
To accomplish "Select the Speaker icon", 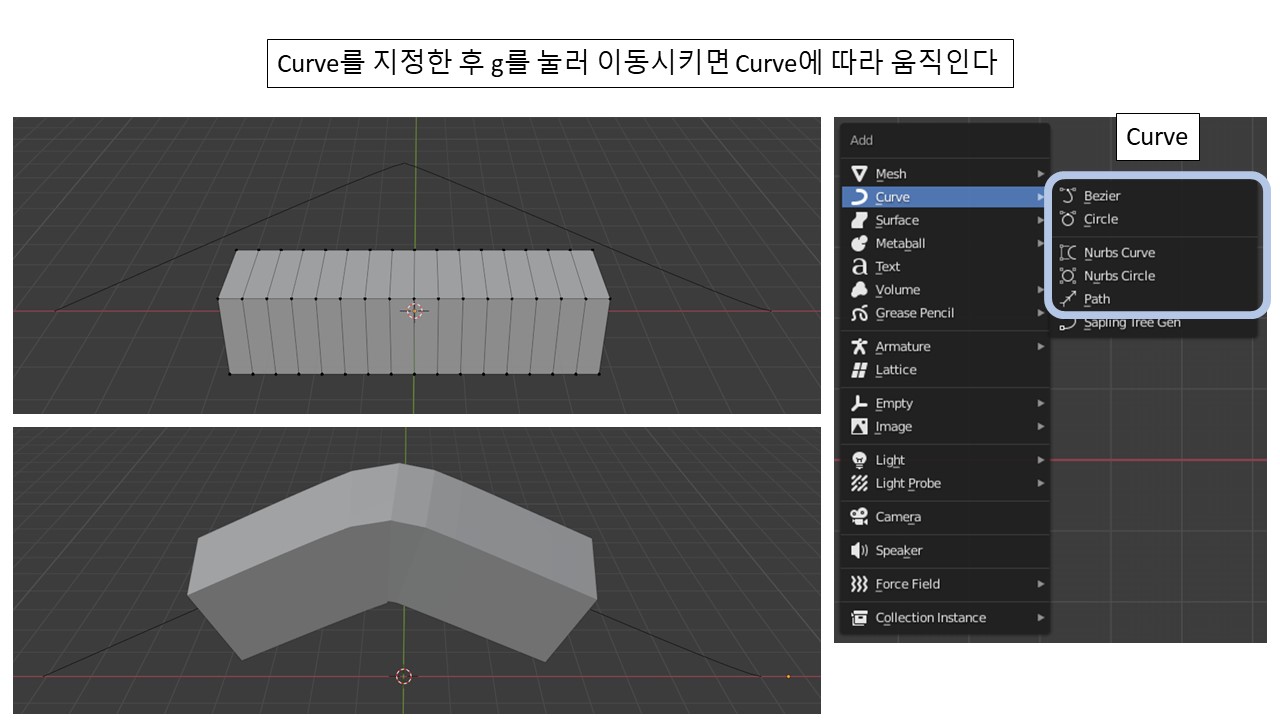I will tap(860, 550).
